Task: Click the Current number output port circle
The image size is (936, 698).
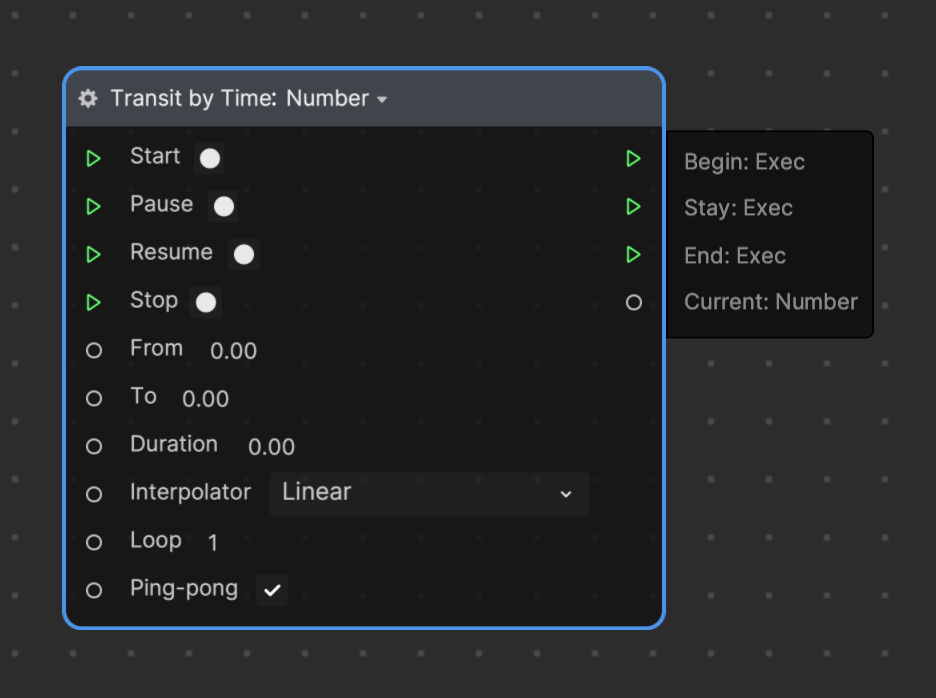Action: (634, 302)
